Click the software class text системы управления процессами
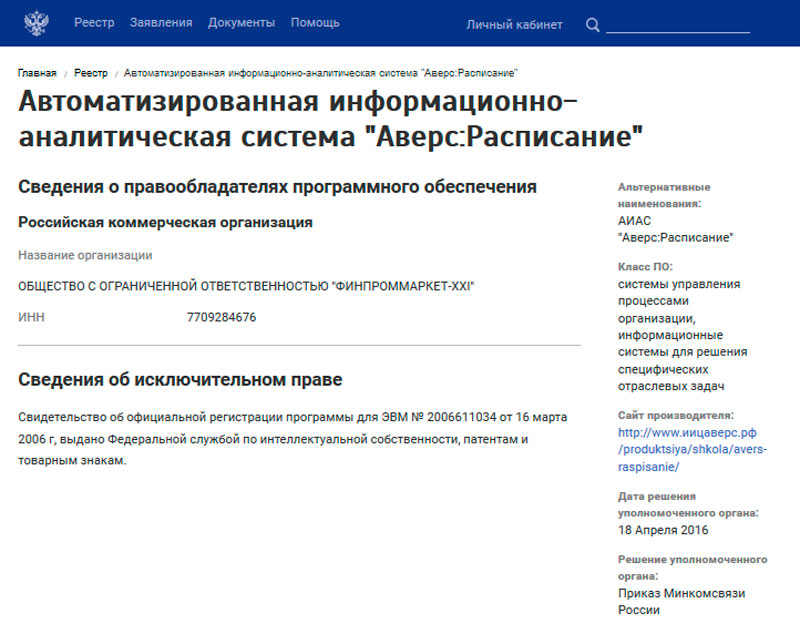 click(x=683, y=335)
